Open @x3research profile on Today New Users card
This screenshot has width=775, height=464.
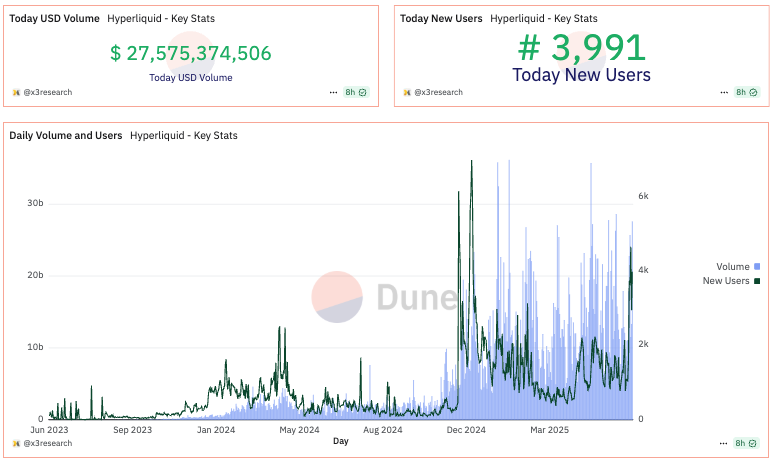click(439, 92)
